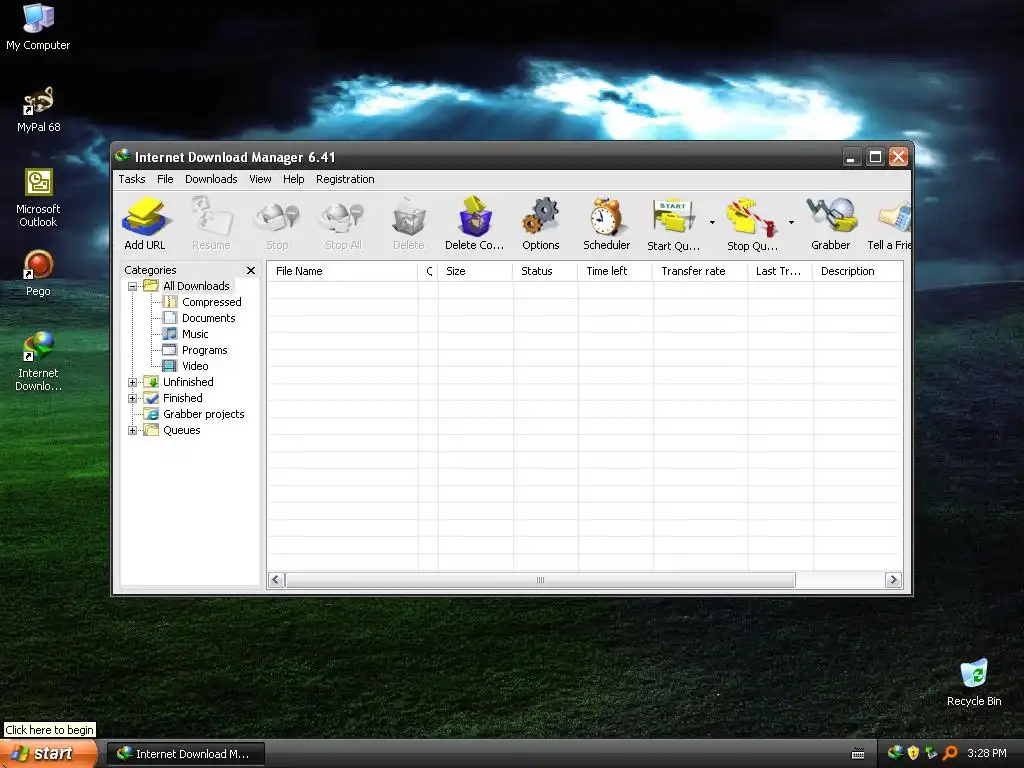This screenshot has height=768, width=1024.
Task: Click the horizontal scrollbar left arrow
Action: [x=276, y=580]
